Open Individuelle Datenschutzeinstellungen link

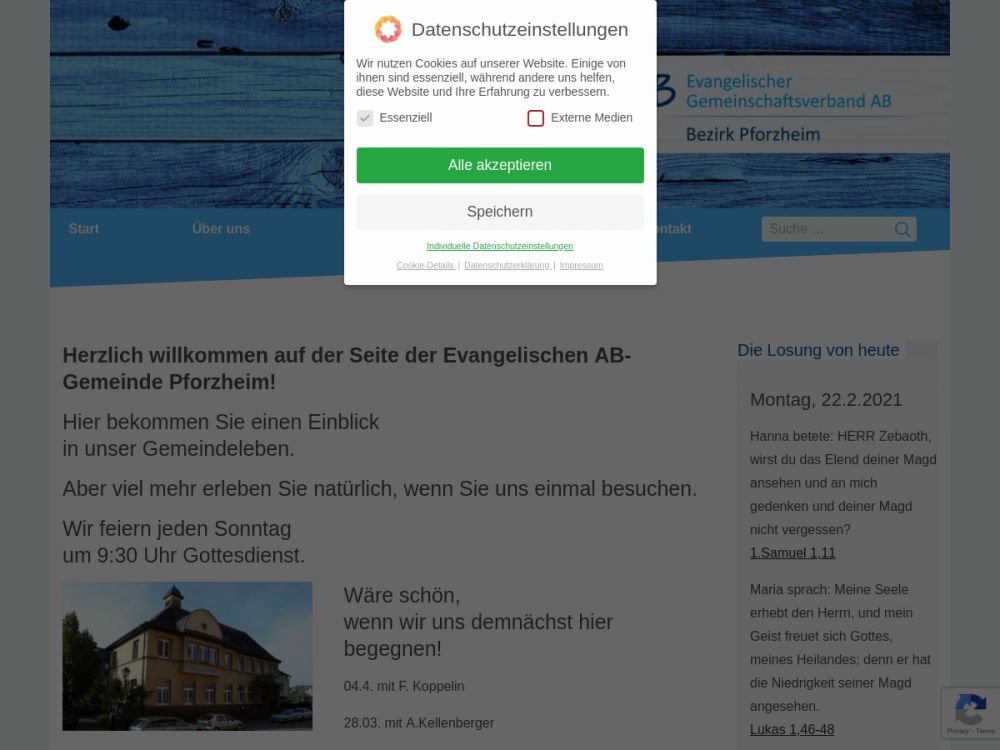(500, 246)
